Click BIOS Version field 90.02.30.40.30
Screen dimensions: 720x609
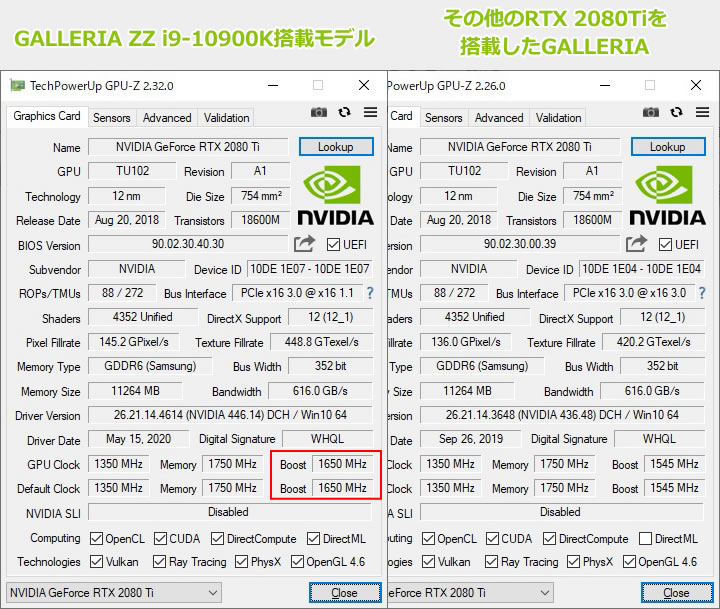point(188,244)
